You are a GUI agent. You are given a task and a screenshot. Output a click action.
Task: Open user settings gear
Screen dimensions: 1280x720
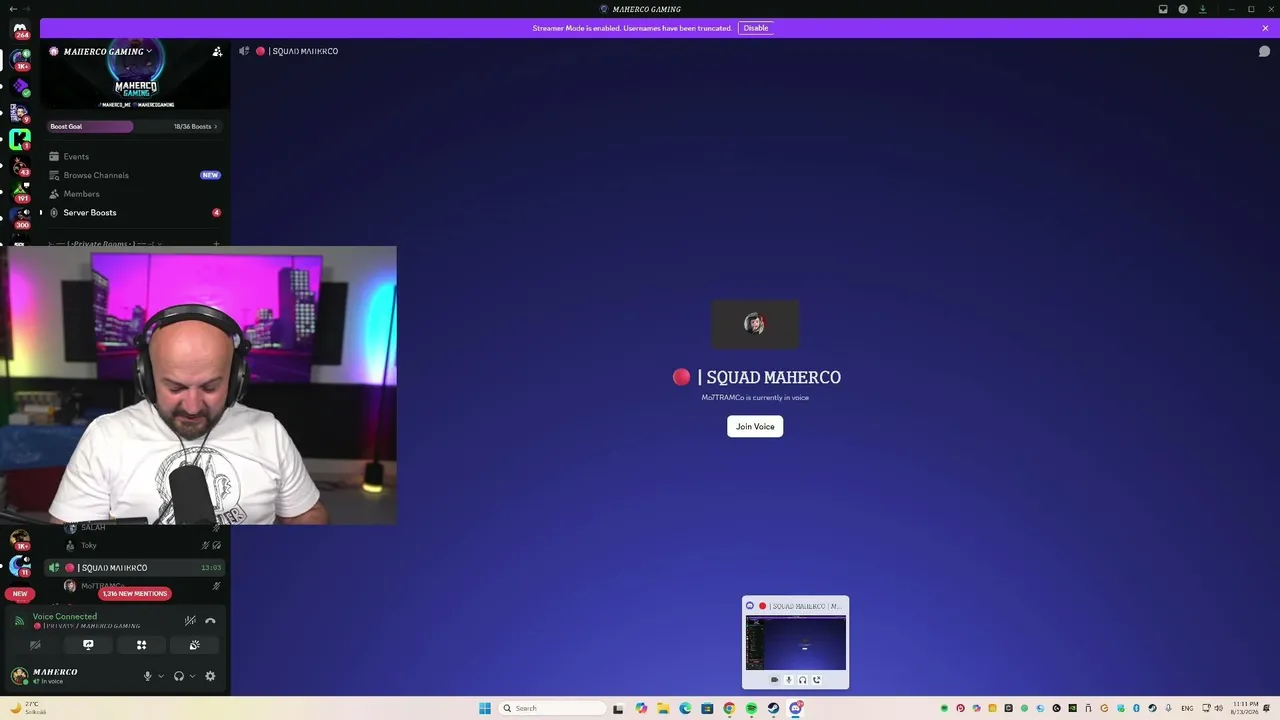click(210, 676)
